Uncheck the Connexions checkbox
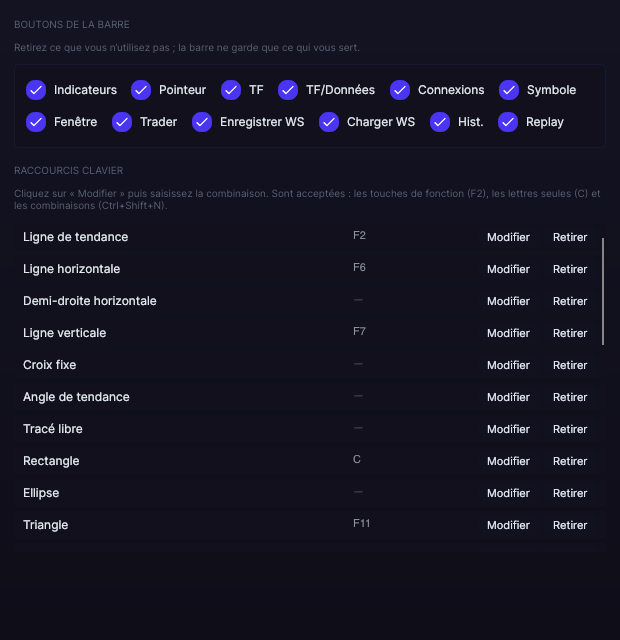620x640 pixels. tap(400, 90)
